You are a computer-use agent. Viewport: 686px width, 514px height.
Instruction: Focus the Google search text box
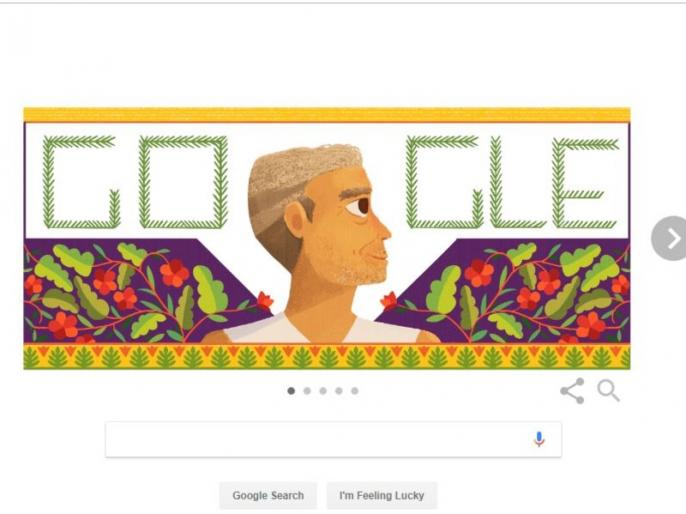pyautogui.click(x=333, y=440)
